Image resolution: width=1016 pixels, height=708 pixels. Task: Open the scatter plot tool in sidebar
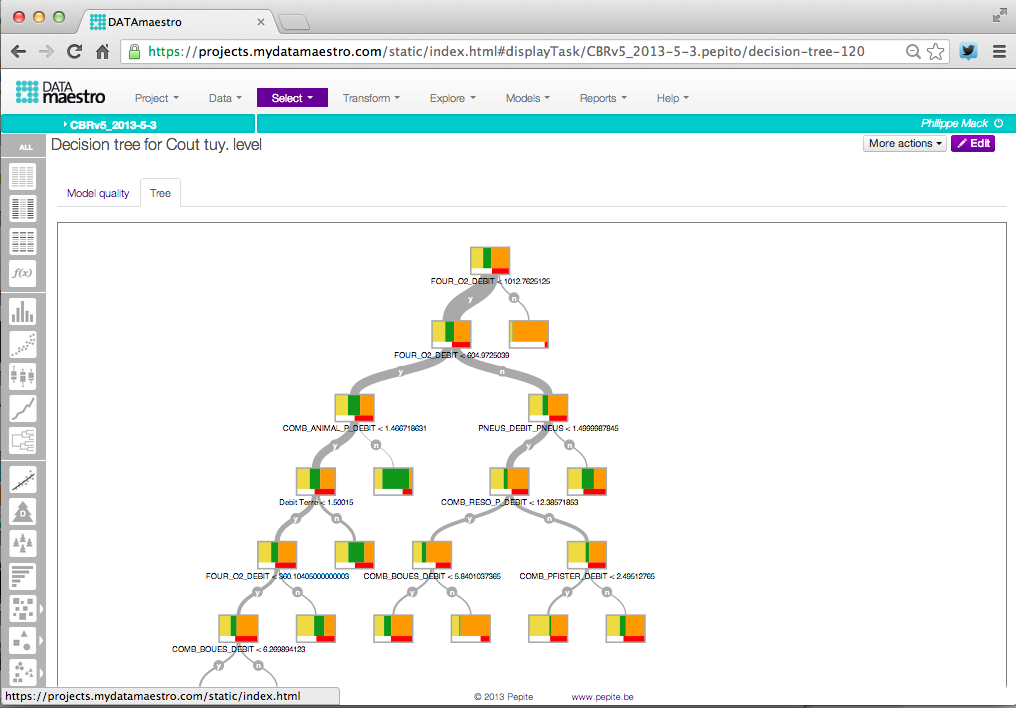(22, 344)
